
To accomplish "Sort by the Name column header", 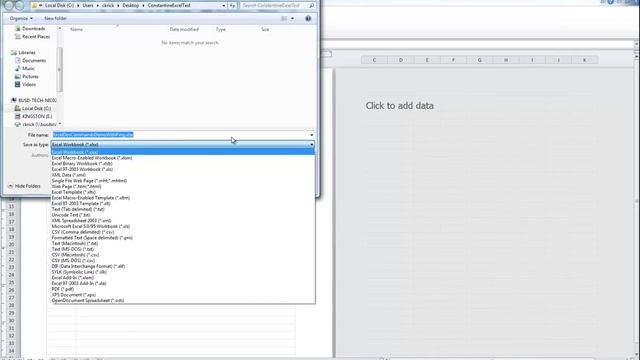I will point(76,29).
